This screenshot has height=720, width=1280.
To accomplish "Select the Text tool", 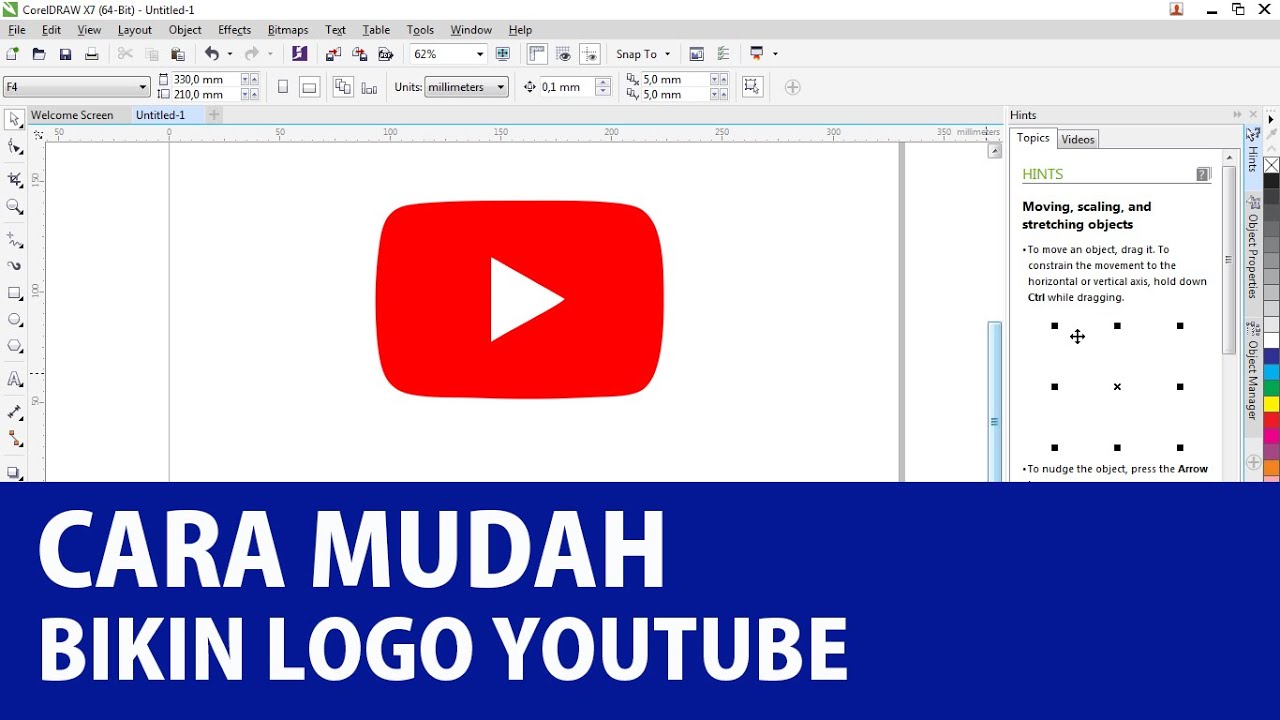I will pyautogui.click(x=14, y=379).
